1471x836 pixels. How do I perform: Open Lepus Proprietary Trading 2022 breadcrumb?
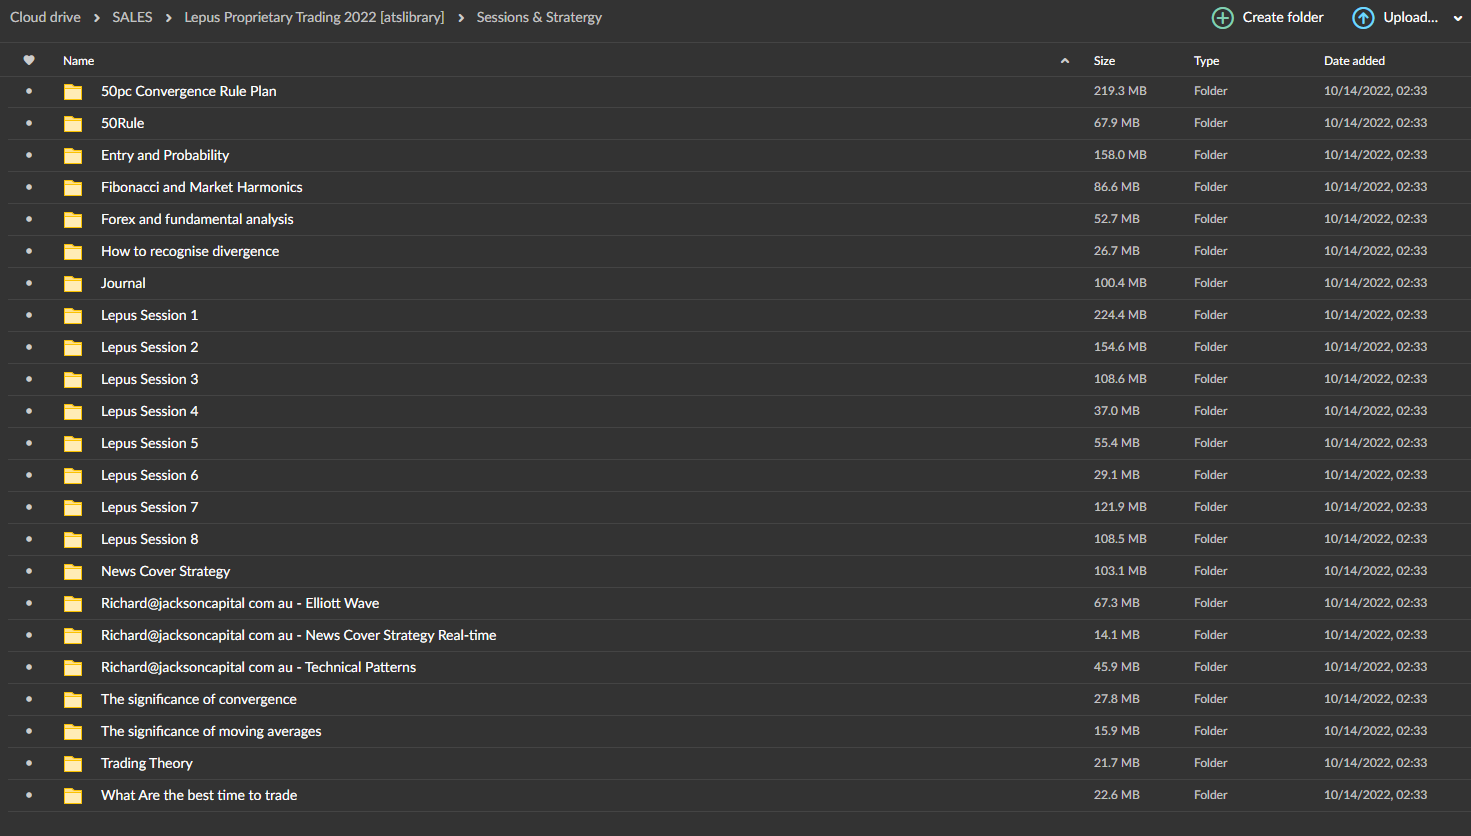click(x=314, y=17)
